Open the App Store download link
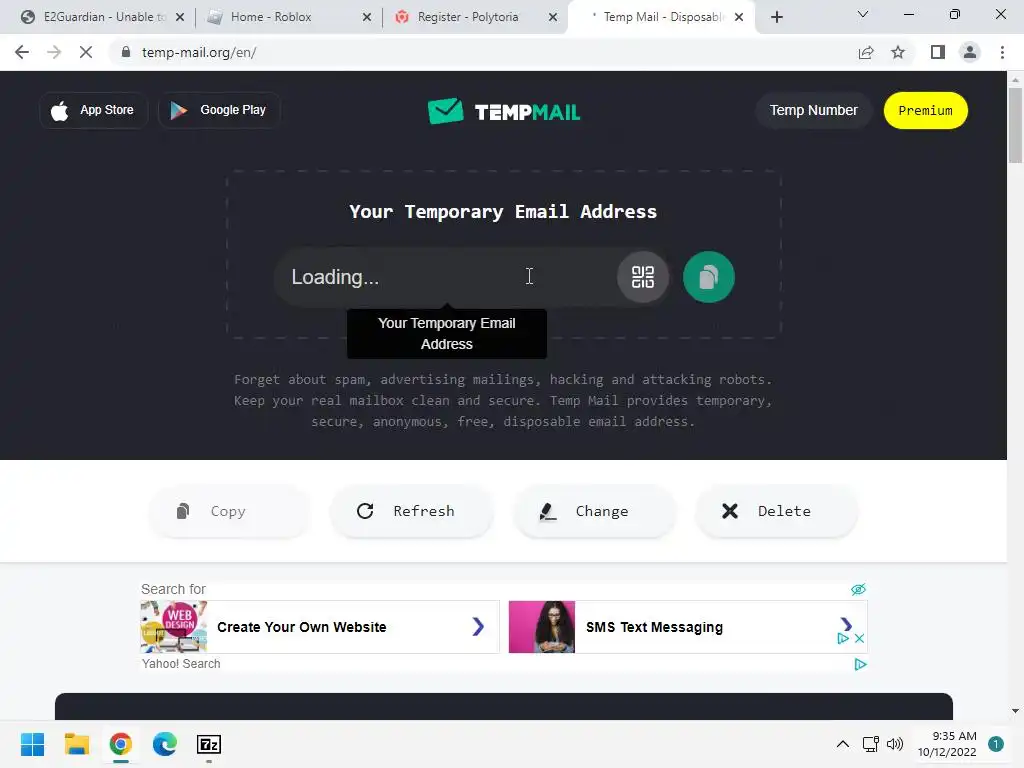The height and width of the screenshot is (768, 1024). coord(93,110)
